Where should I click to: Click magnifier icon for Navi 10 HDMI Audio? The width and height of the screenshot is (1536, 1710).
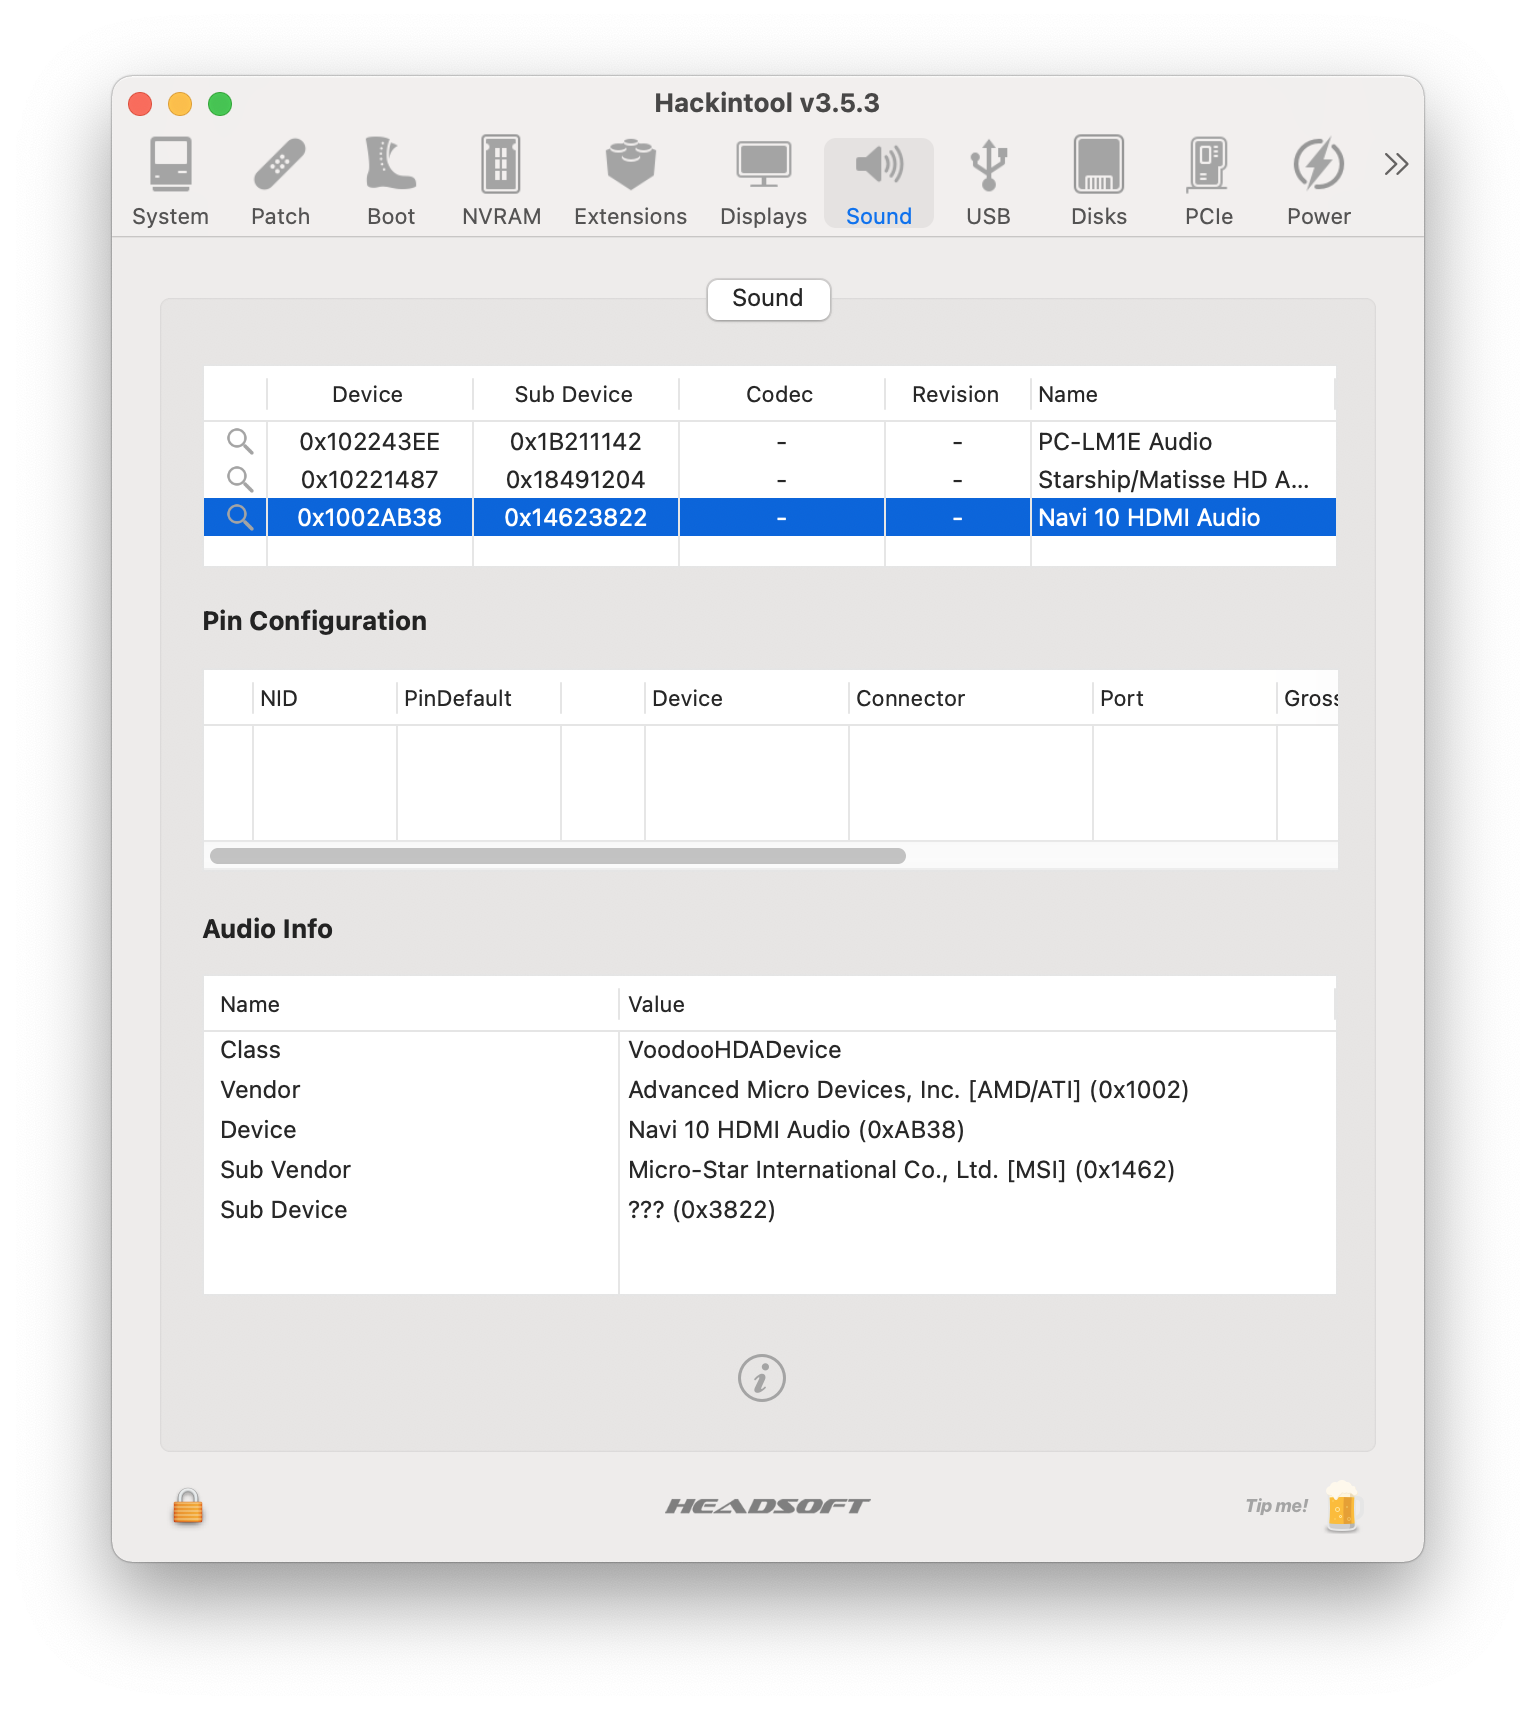(x=239, y=518)
